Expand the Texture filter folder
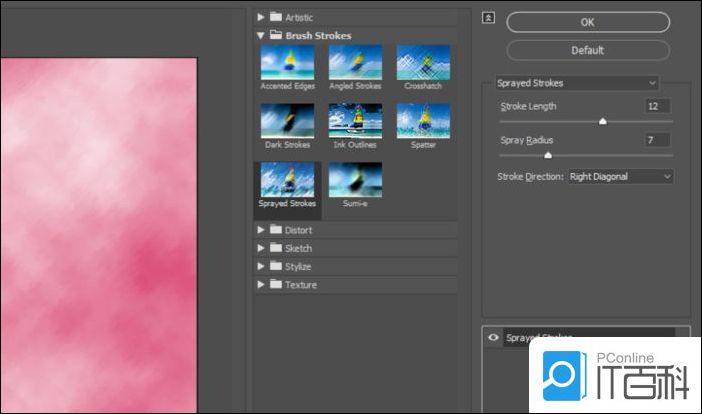The width and height of the screenshot is (702, 414). (262, 285)
